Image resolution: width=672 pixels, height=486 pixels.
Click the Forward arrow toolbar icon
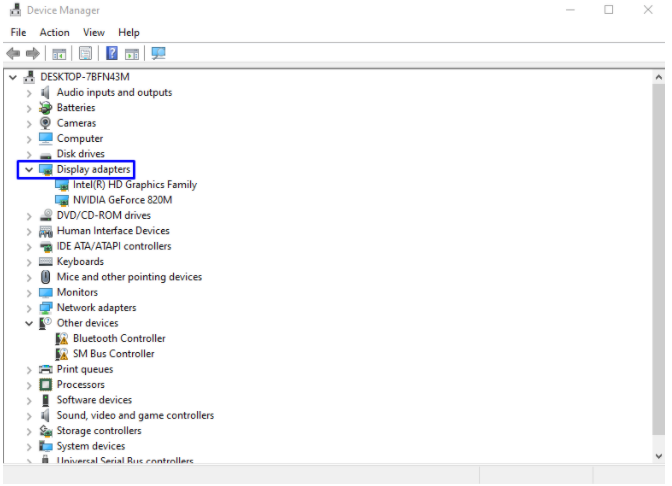tap(33, 54)
